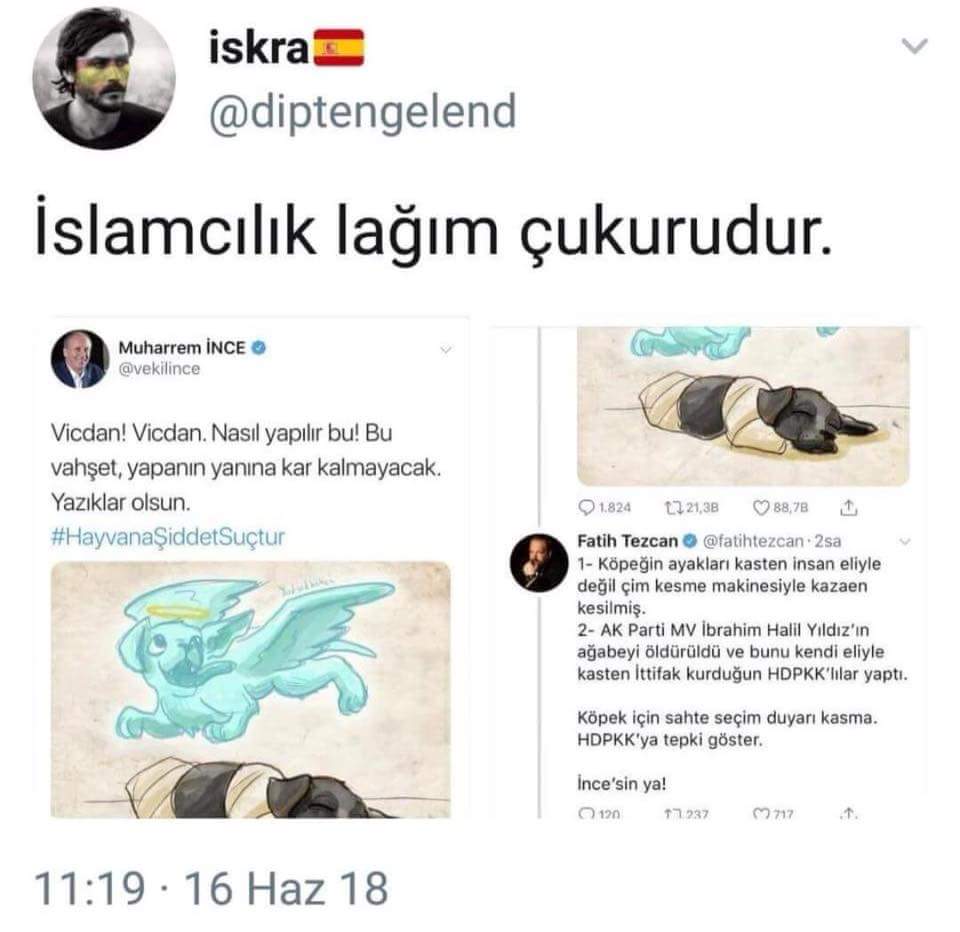
Task: Open the @vekilince handle
Action: tap(159, 369)
